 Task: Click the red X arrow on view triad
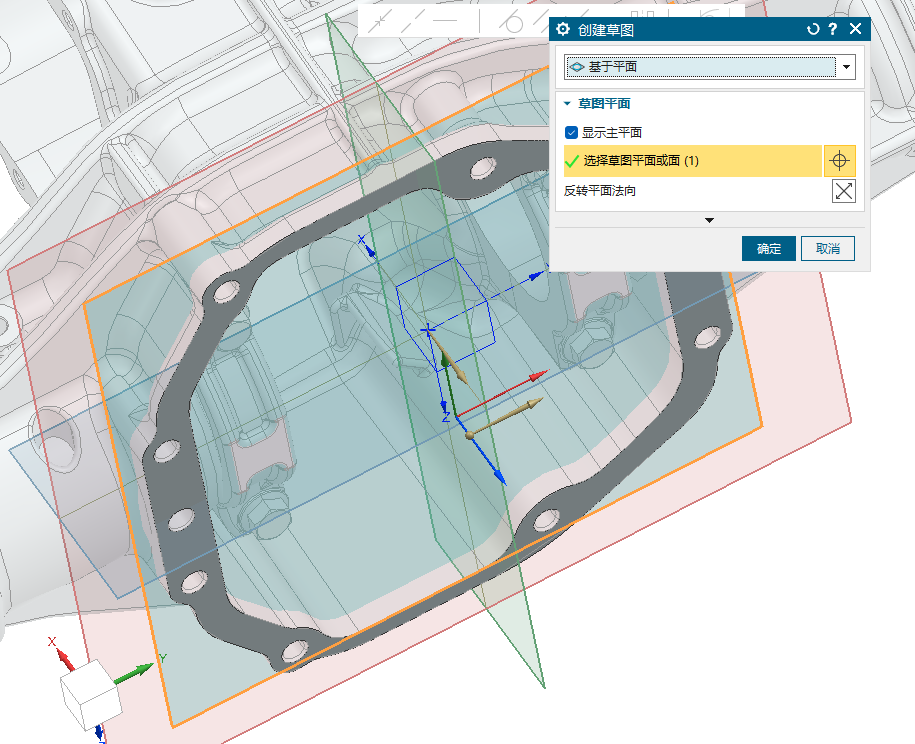pyautogui.click(x=62, y=656)
